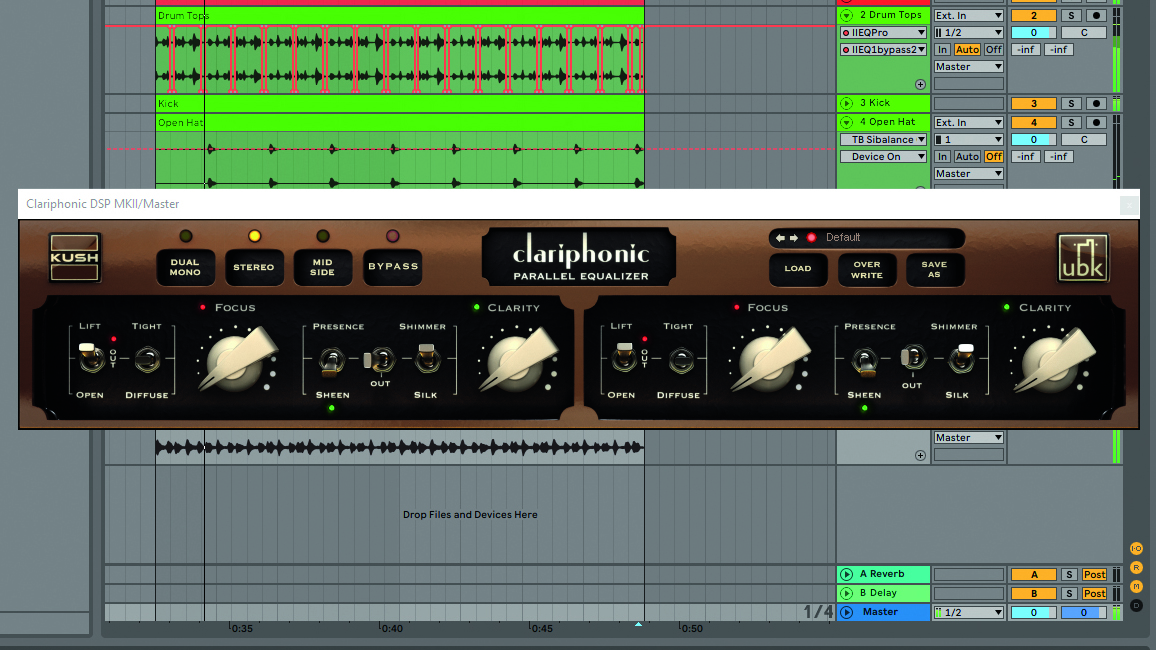
Task: Arm the Drum Tops track for recording
Action: (x=1096, y=15)
